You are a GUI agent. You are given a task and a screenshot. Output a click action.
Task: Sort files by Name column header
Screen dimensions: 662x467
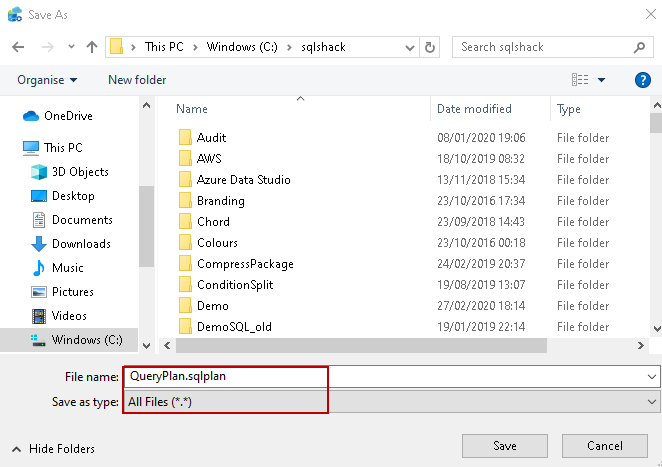click(x=192, y=109)
